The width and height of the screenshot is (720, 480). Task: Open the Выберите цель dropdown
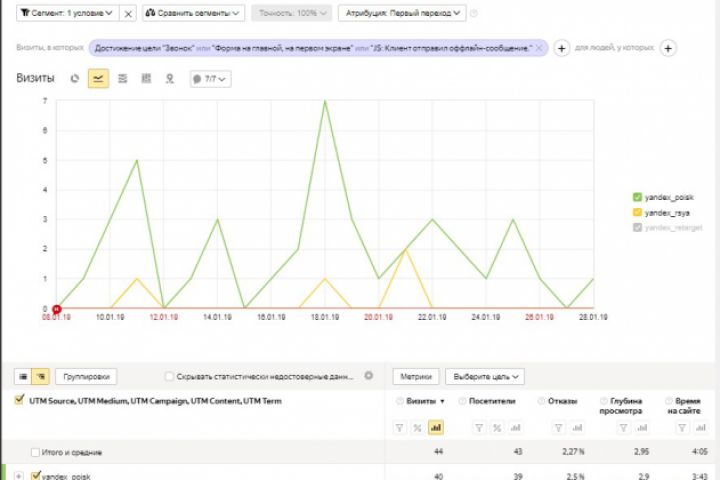coord(485,377)
